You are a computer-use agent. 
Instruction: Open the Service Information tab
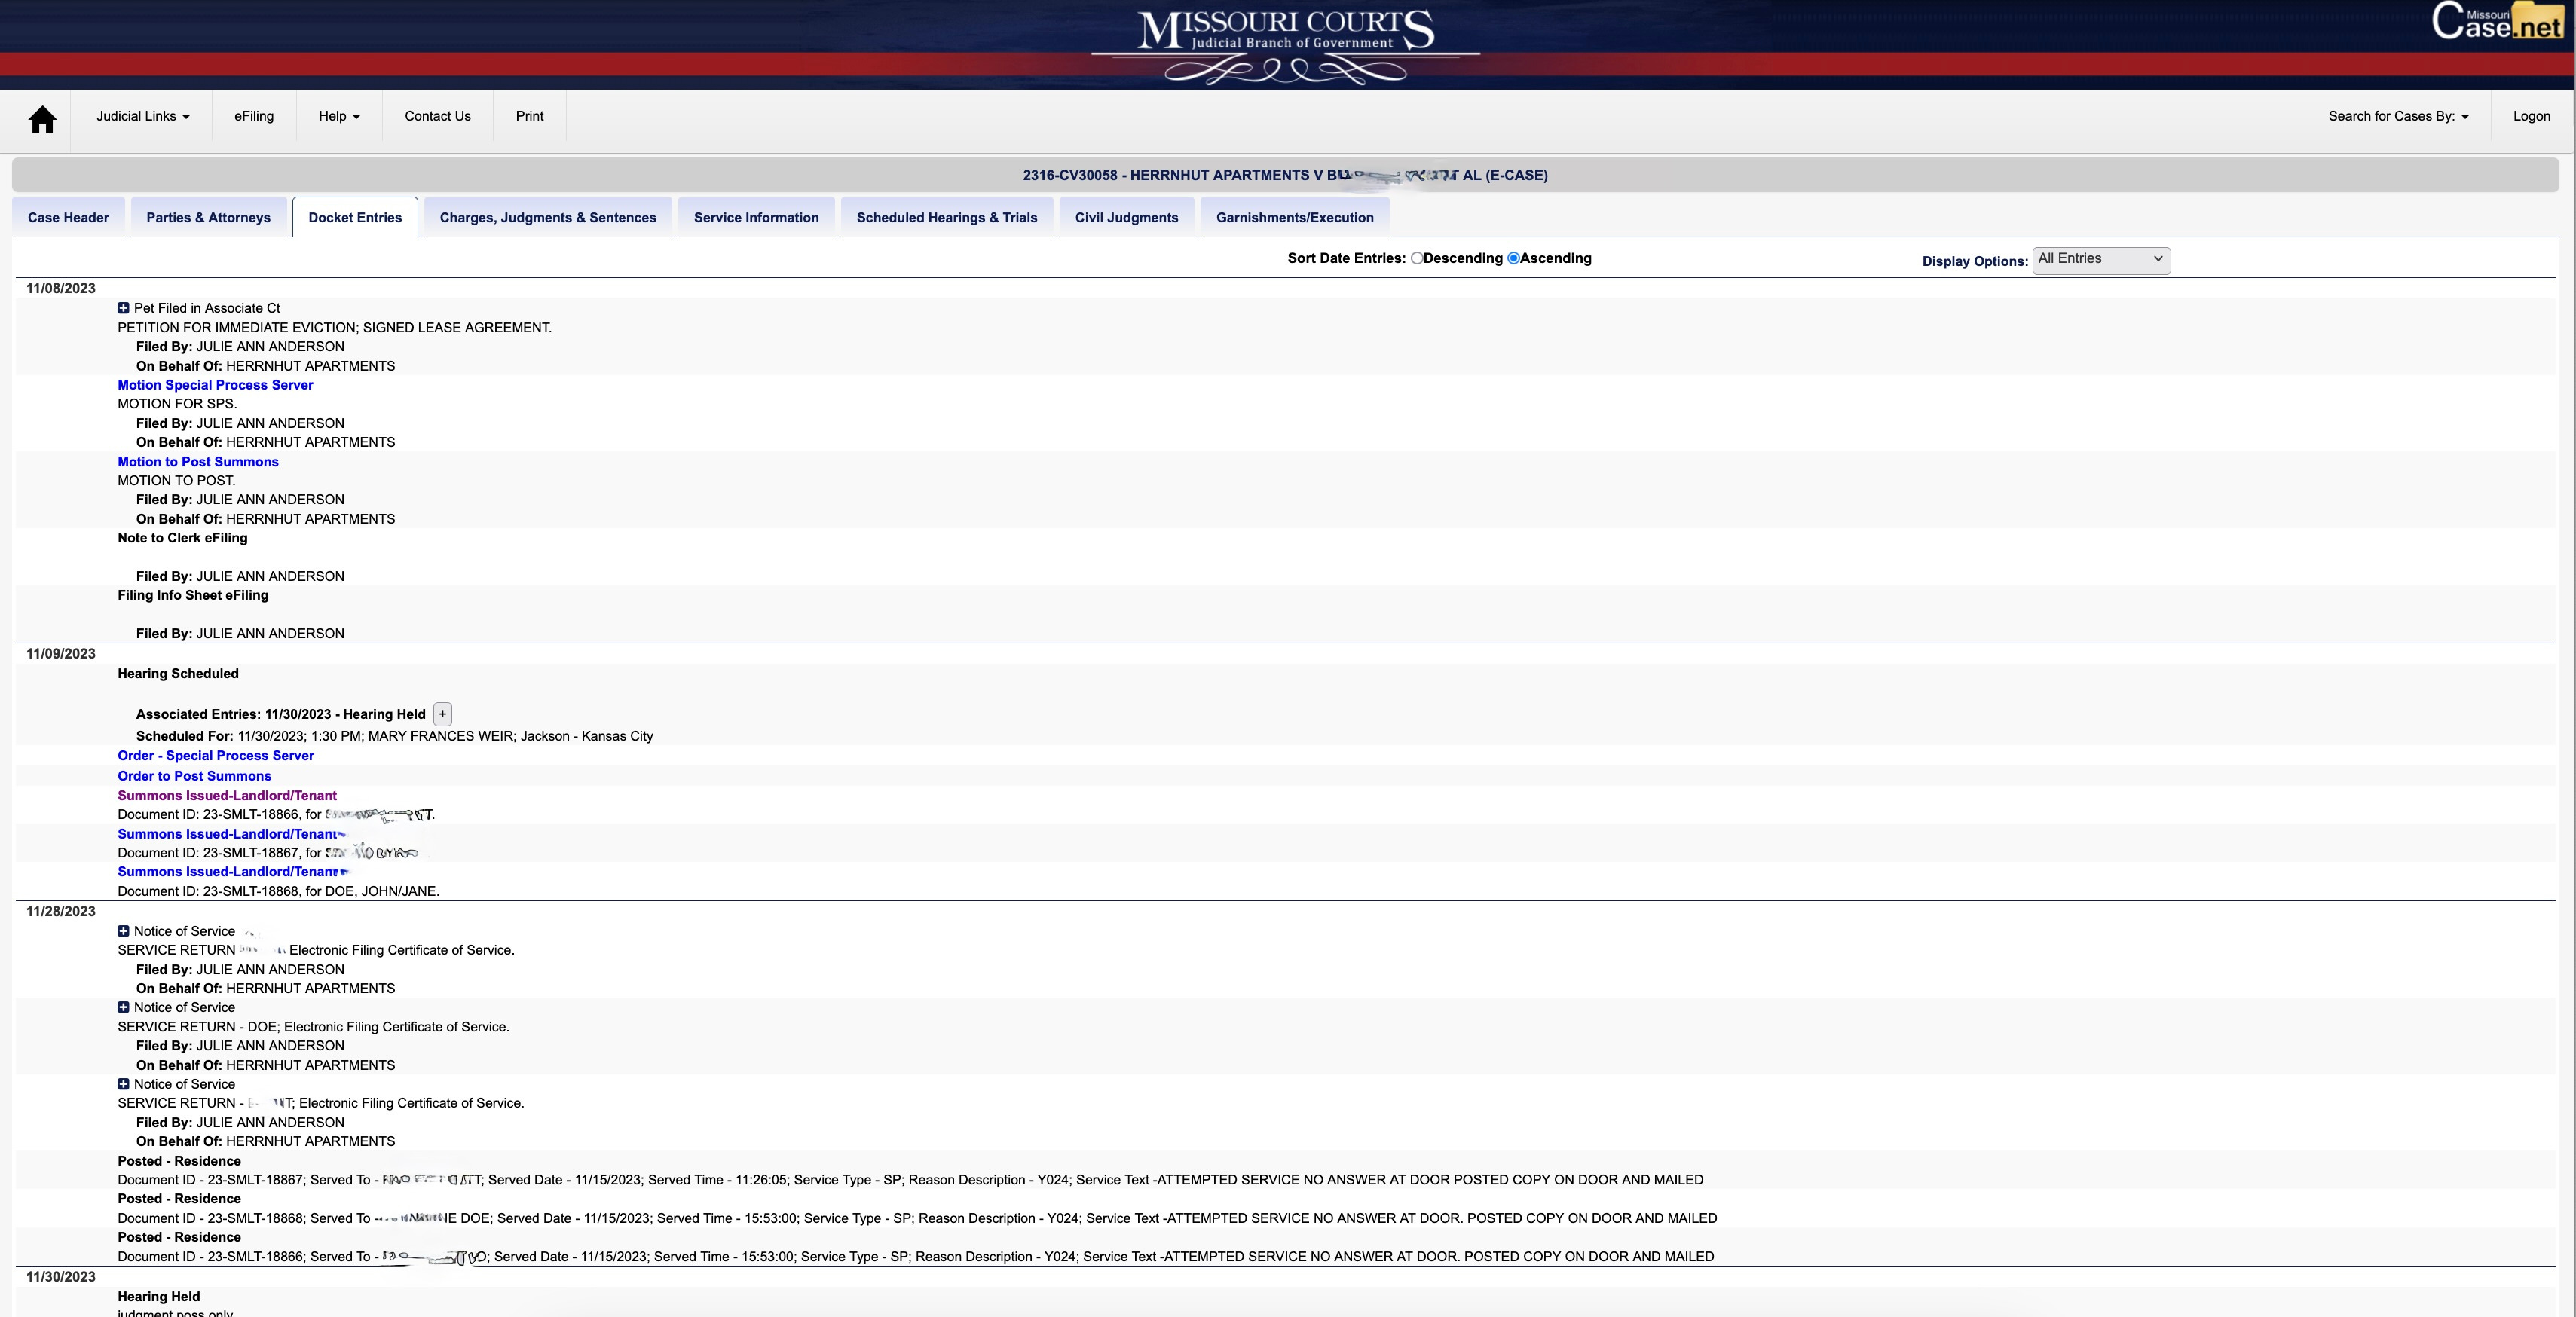click(x=756, y=217)
